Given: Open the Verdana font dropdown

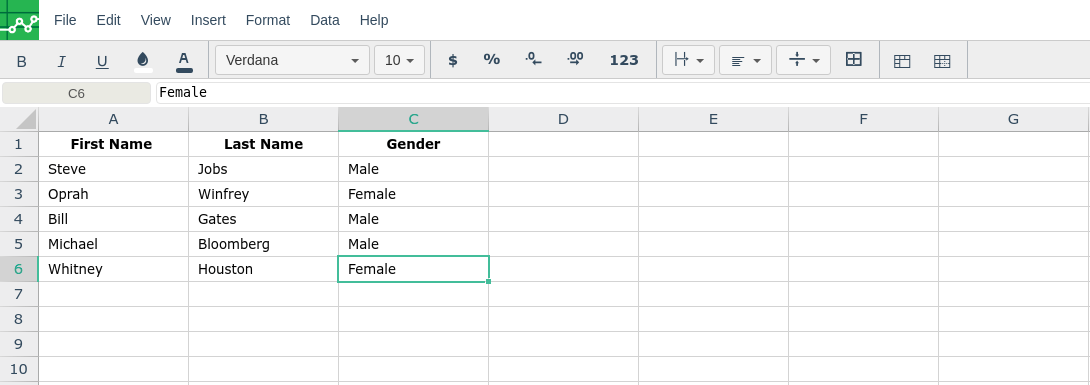Looking at the screenshot, I should 292,60.
